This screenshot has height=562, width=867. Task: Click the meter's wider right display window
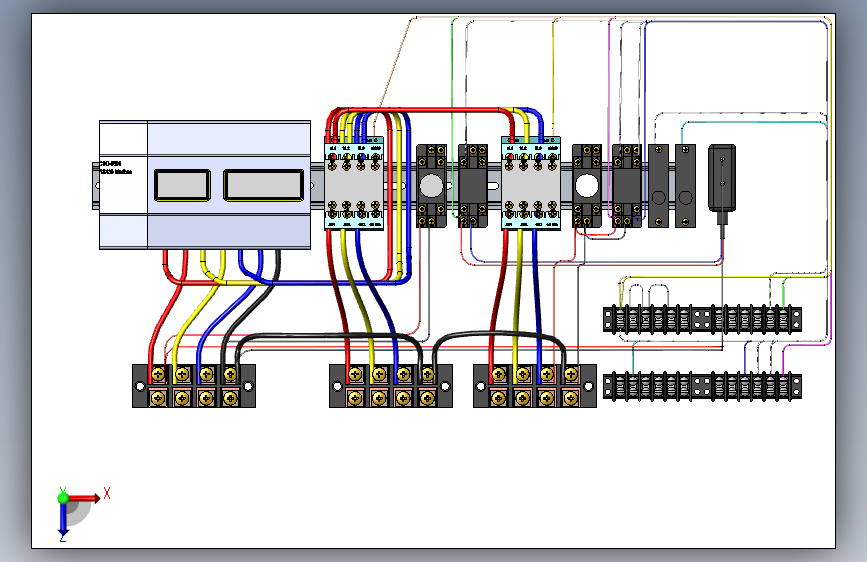click(264, 185)
